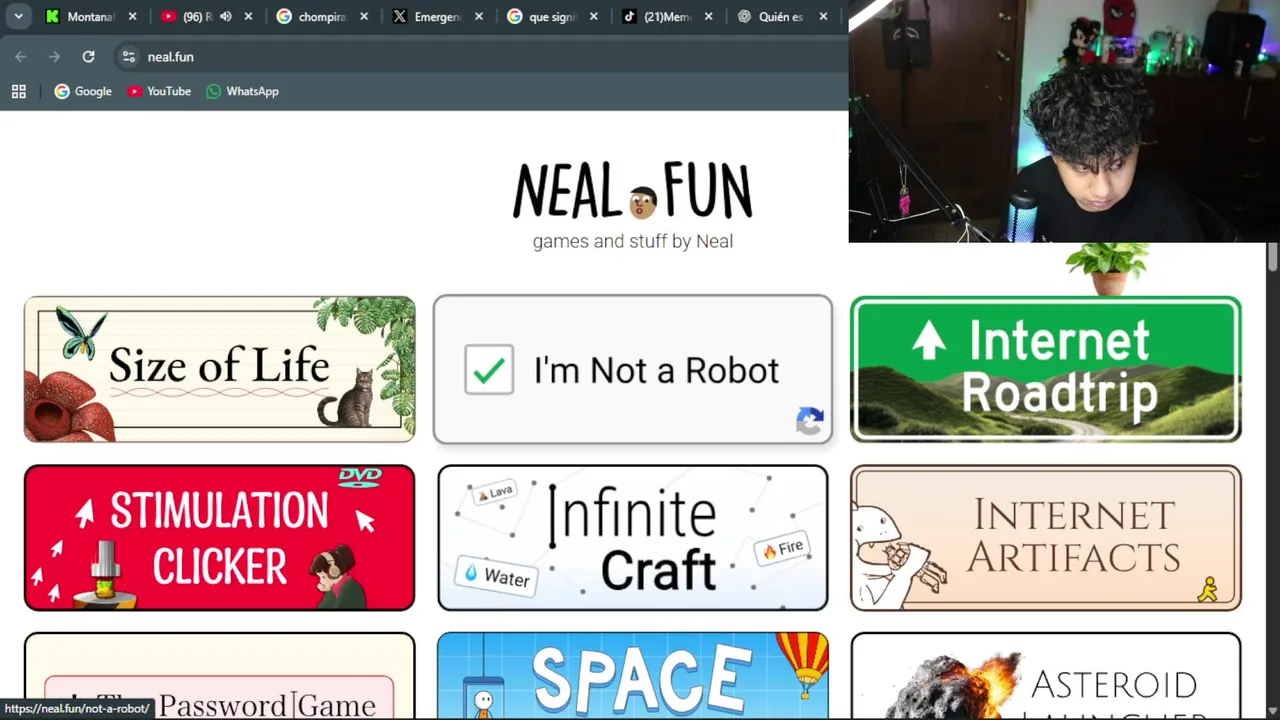Open the Infinite Craft game
Screen dimensions: 1280x720
(632, 537)
